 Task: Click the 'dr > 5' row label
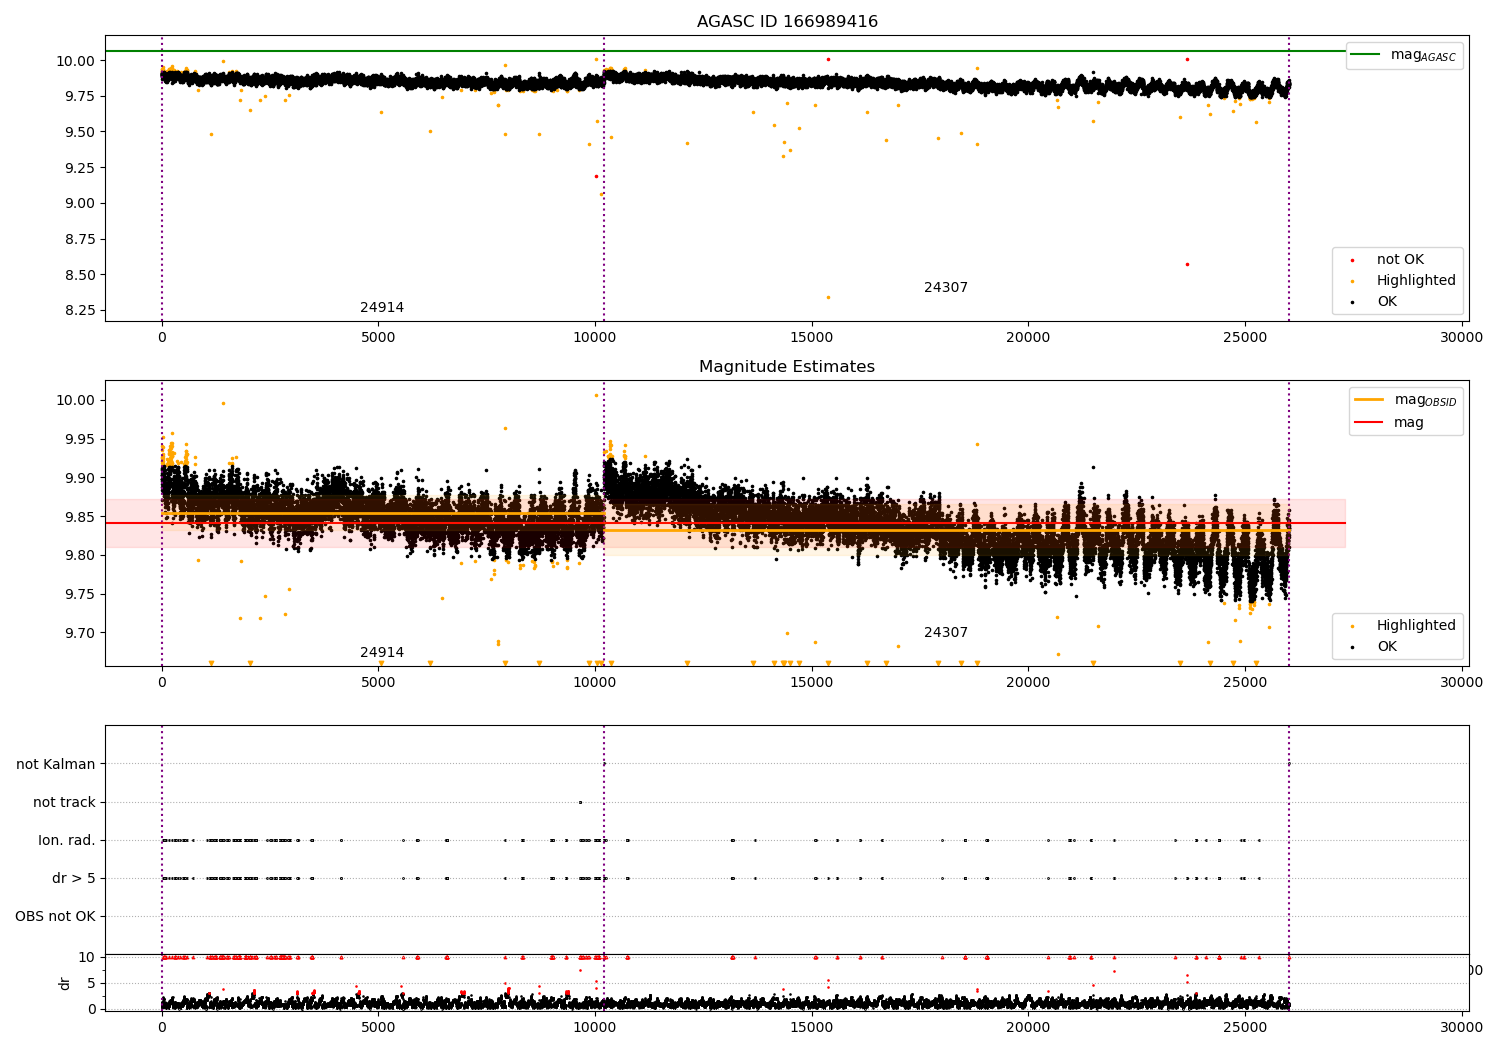pyautogui.click(x=74, y=879)
